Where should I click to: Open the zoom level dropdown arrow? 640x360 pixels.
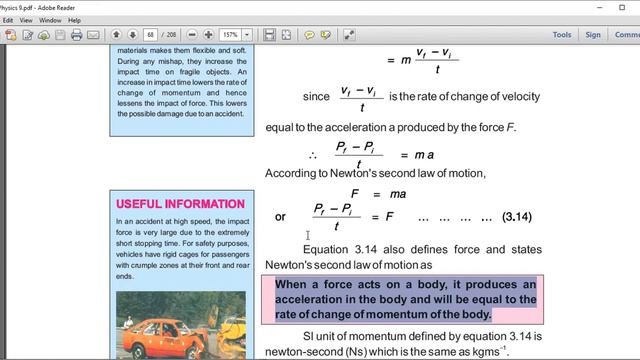coord(247,35)
